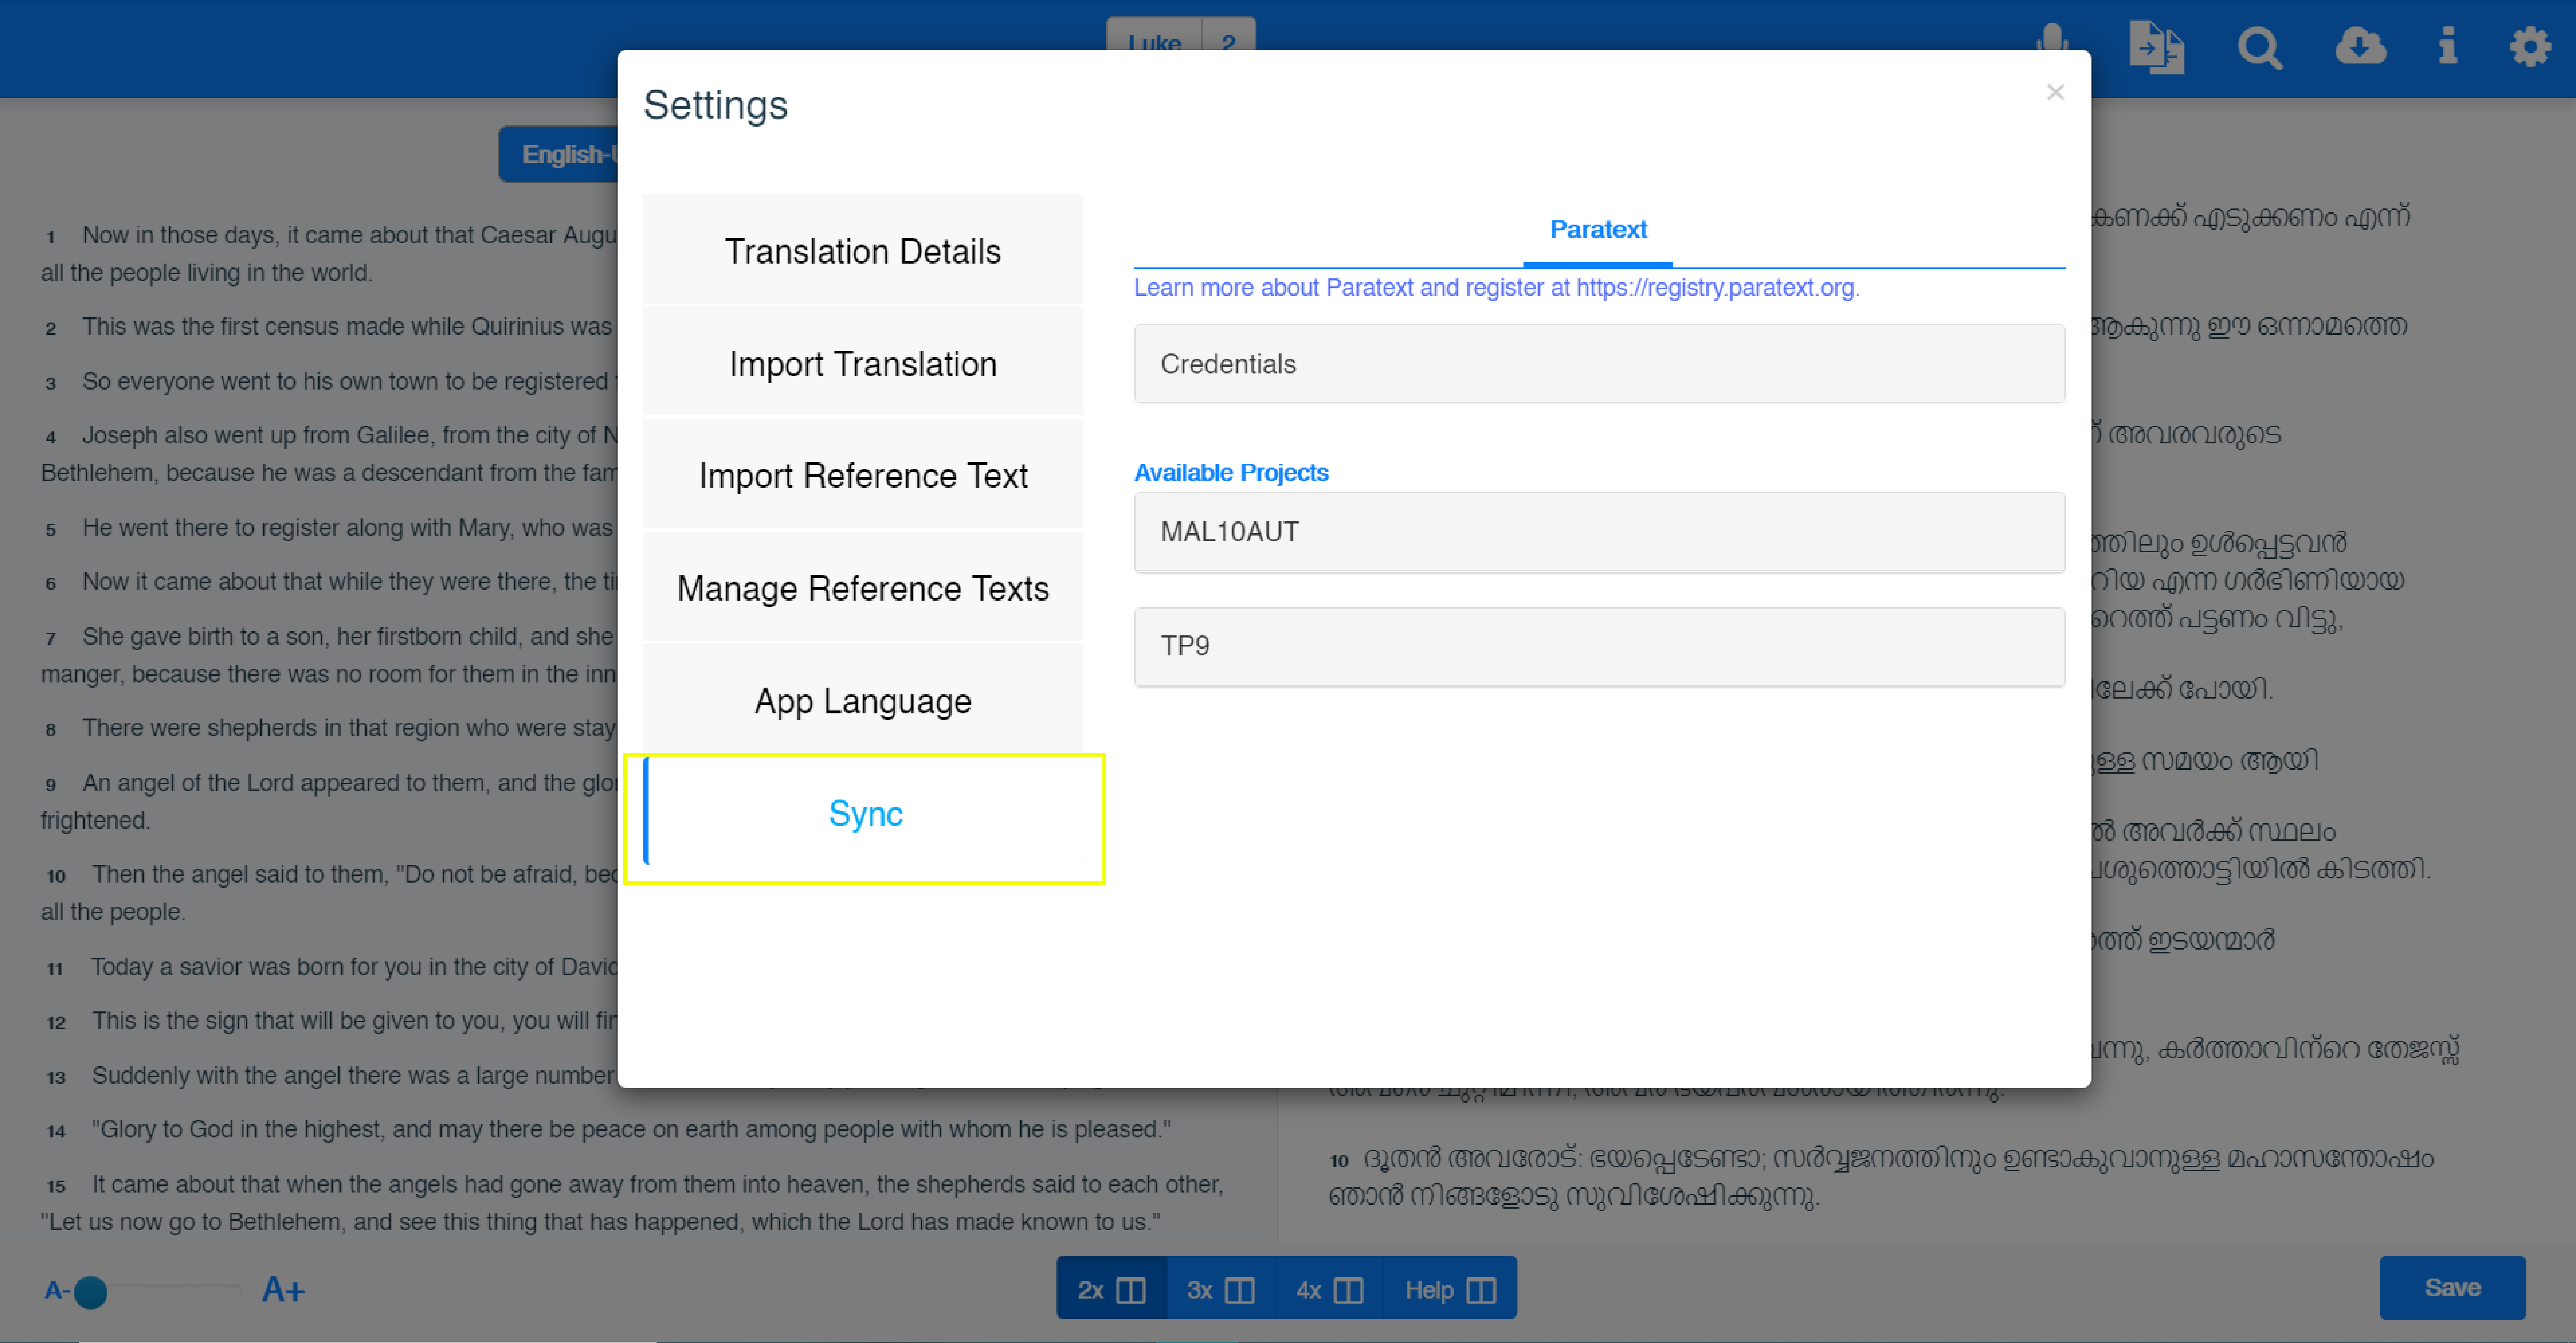Image resolution: width=2576 pixels, height=1343 pixels.
Task: Click English verse 15 text about the shepherds
Action: tap(632, 1203)
